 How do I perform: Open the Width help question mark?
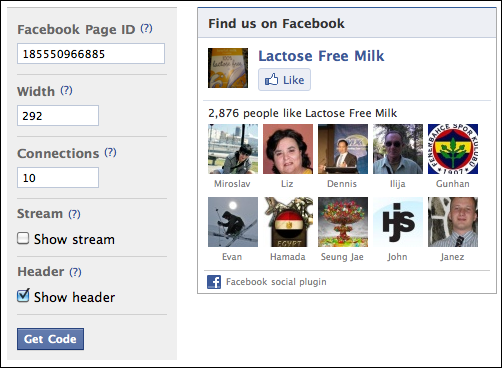[x=66, y=90]
